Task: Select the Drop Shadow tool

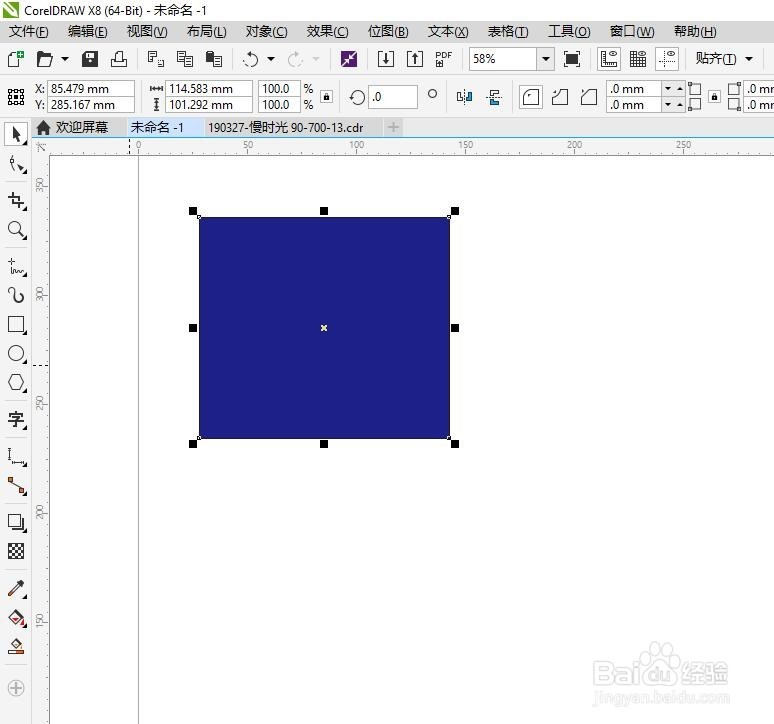Action: tap(17, 522)
